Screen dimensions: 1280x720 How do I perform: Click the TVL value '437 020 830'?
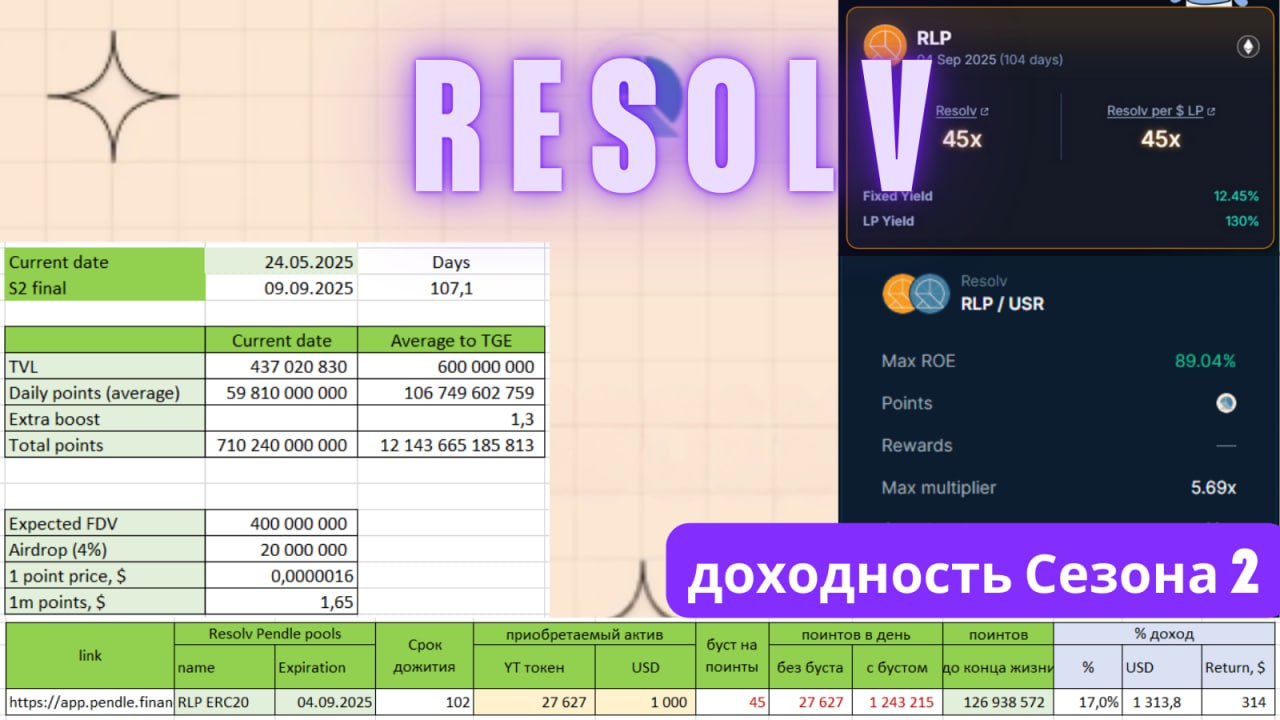(x=281, y=366)
